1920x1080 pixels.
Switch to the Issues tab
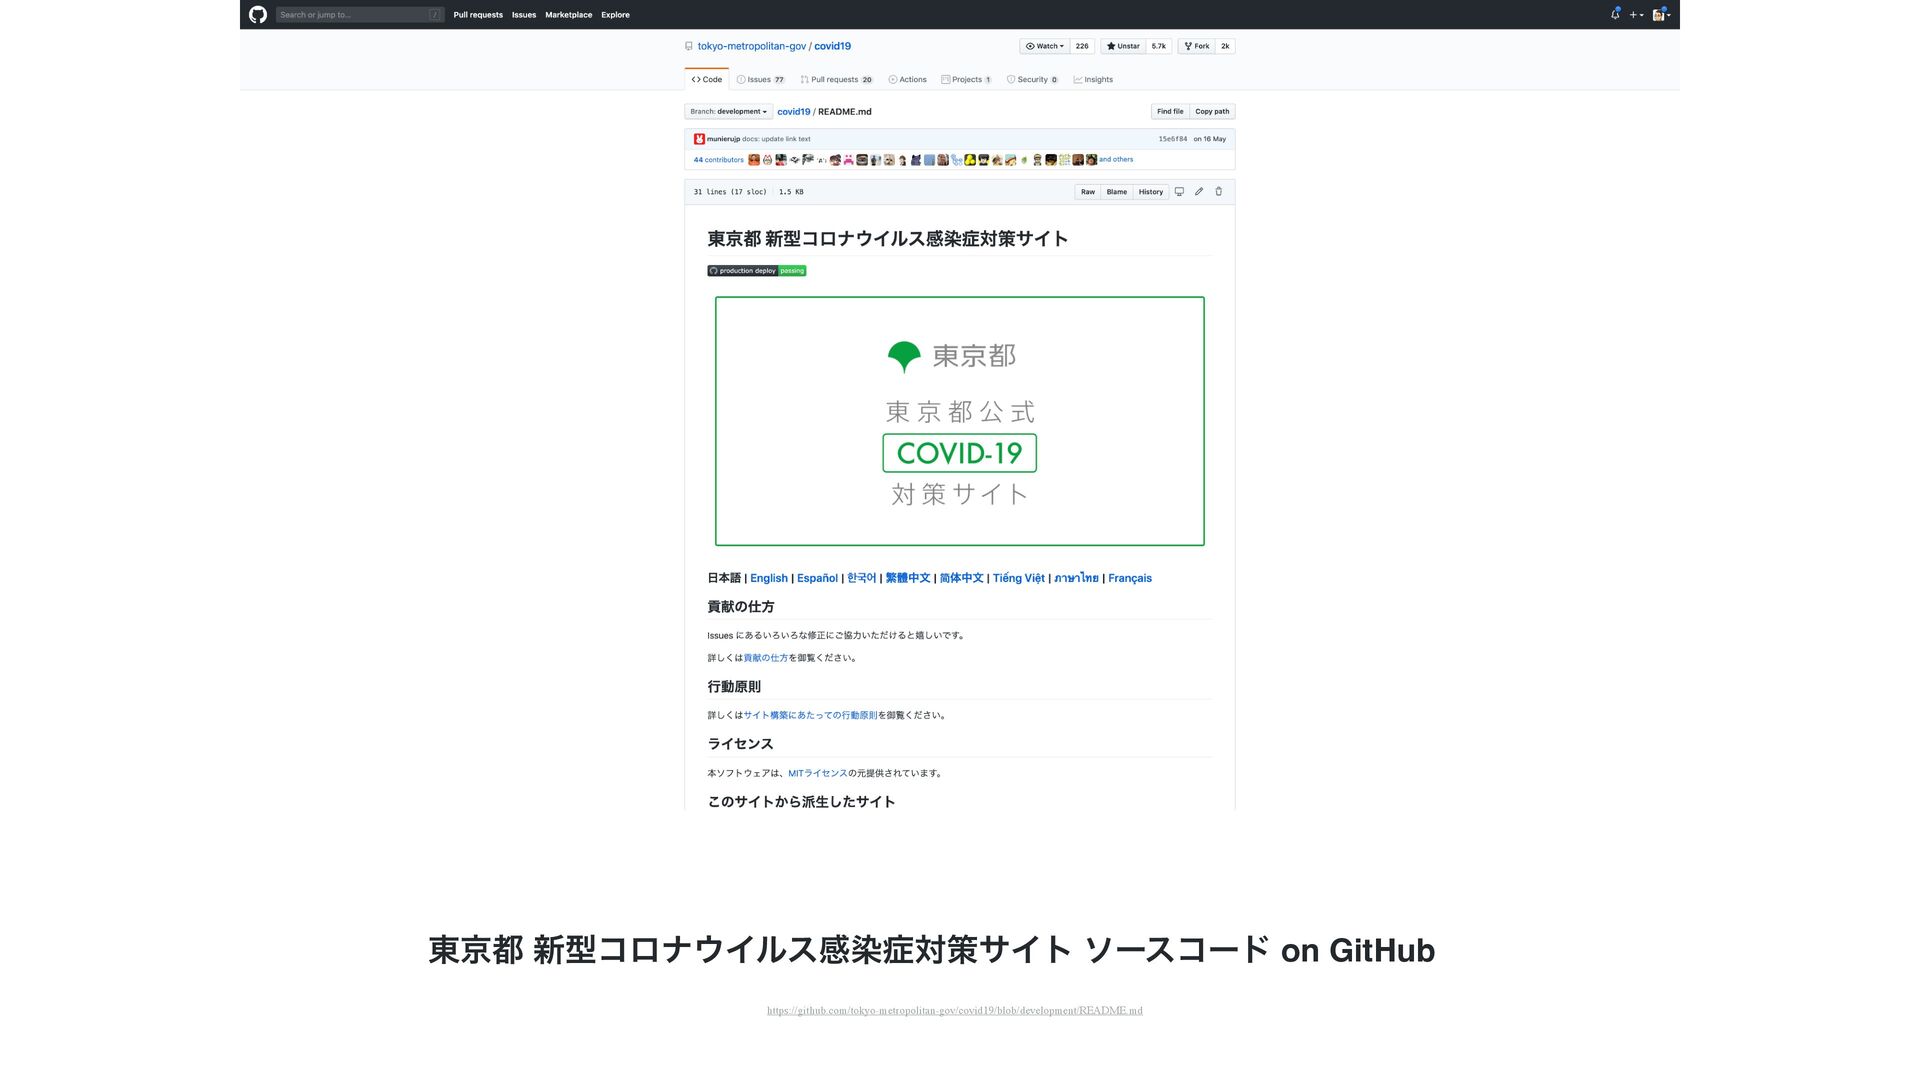(x=760, y=80)
